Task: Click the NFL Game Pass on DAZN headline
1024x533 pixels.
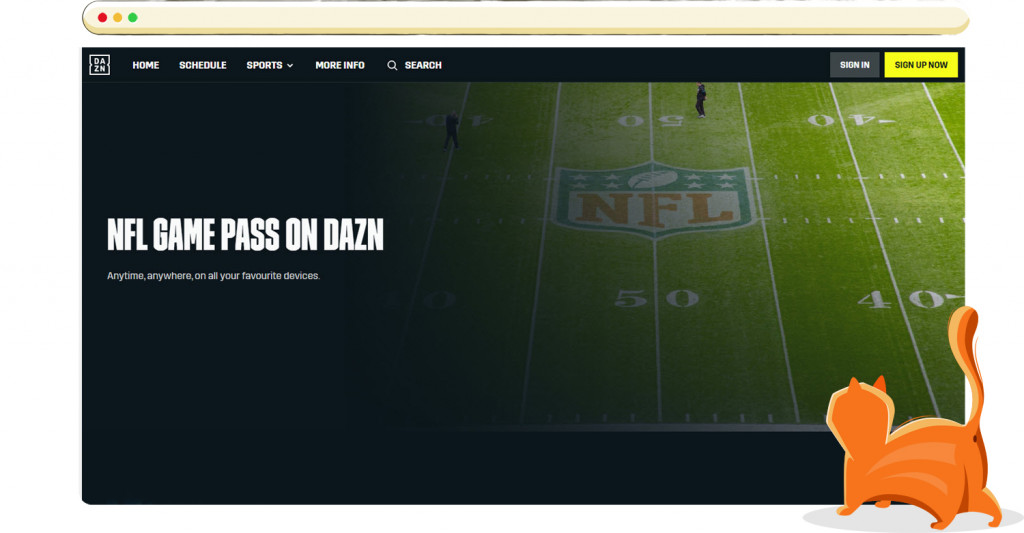Action: coord(245,234)
